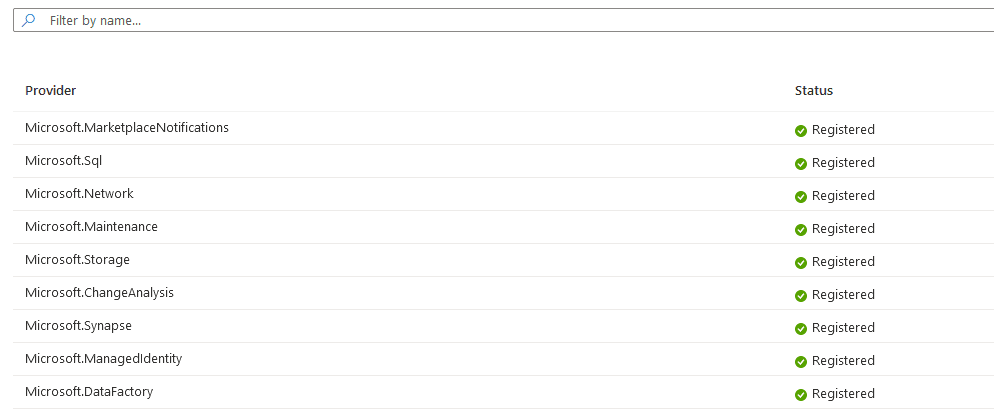Select the Microsoft.Storage provider

(77, 260)
